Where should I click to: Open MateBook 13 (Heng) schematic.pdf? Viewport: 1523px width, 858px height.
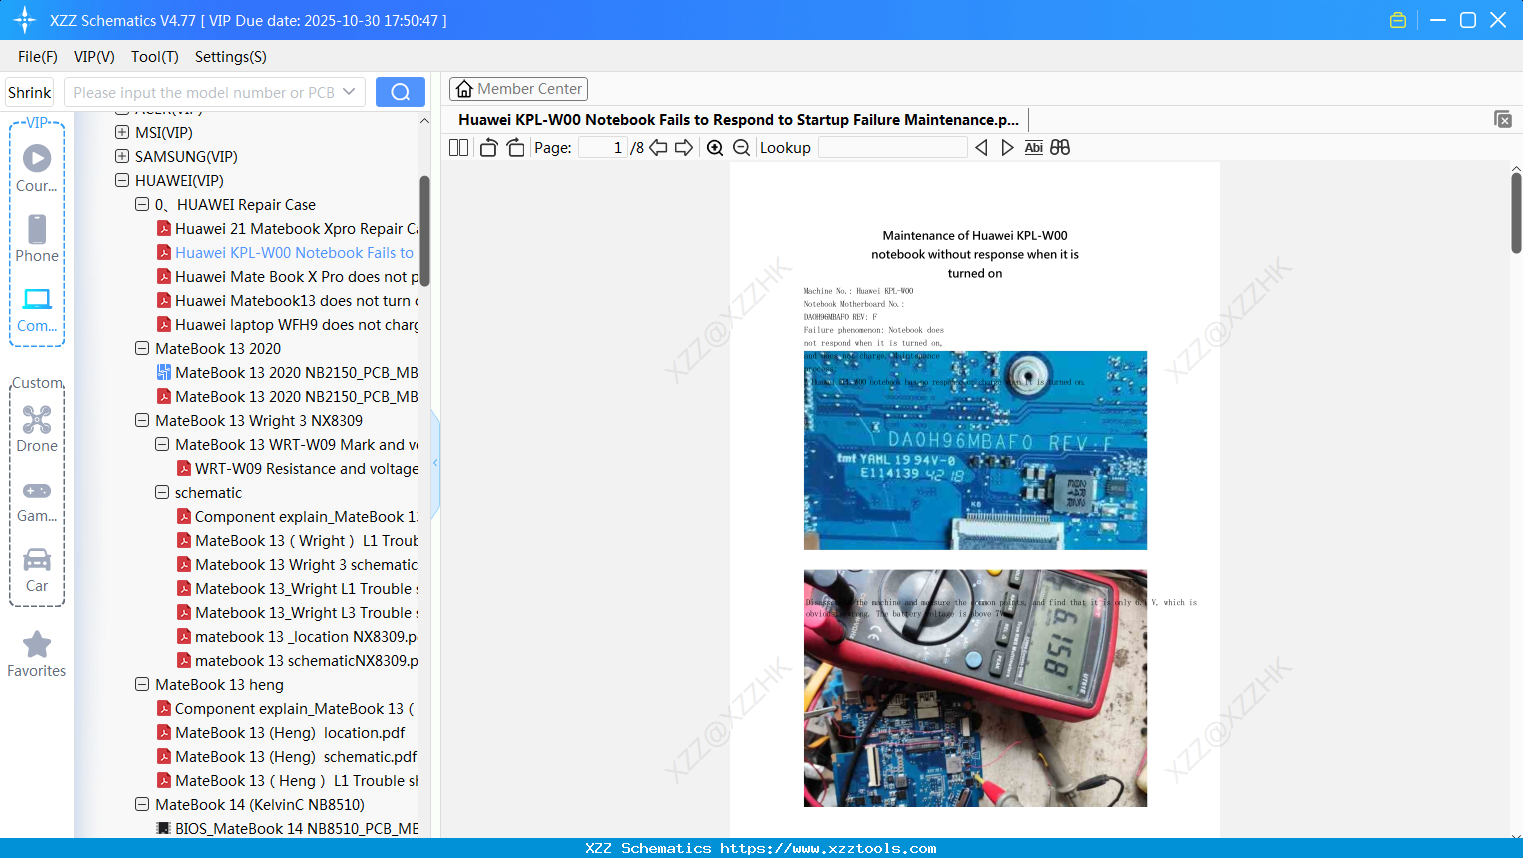(288, 757)
